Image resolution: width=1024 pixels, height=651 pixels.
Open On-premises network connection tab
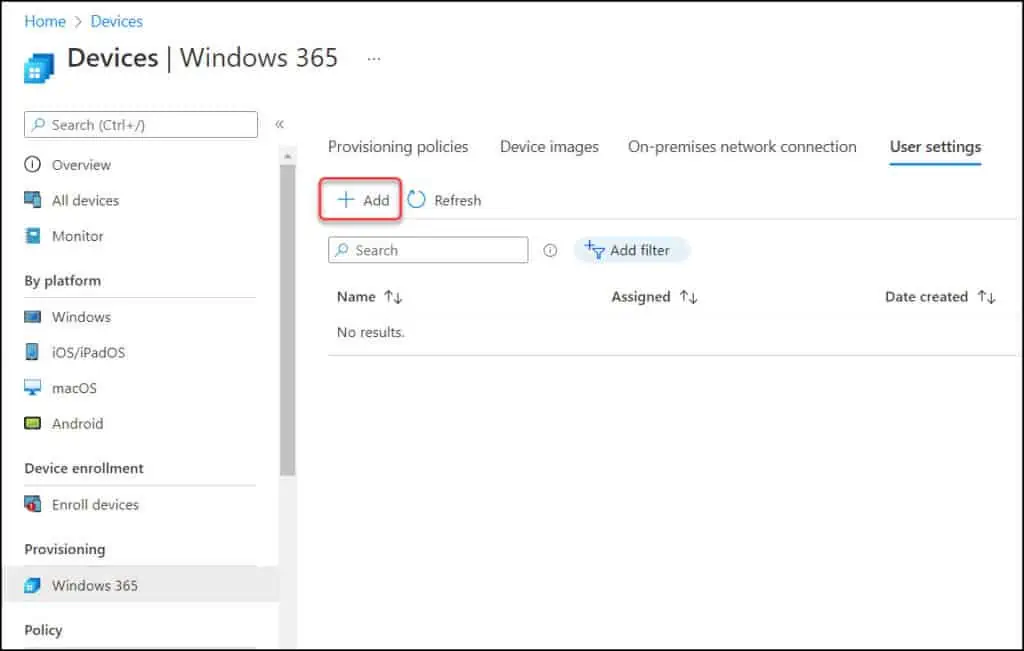coord(742,146)
